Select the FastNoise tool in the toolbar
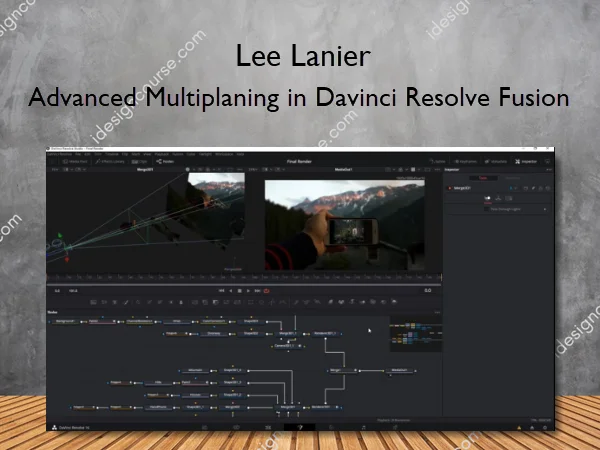Image resolution: width=600 pixels, height=450 pixels. [x=104, y=302]
